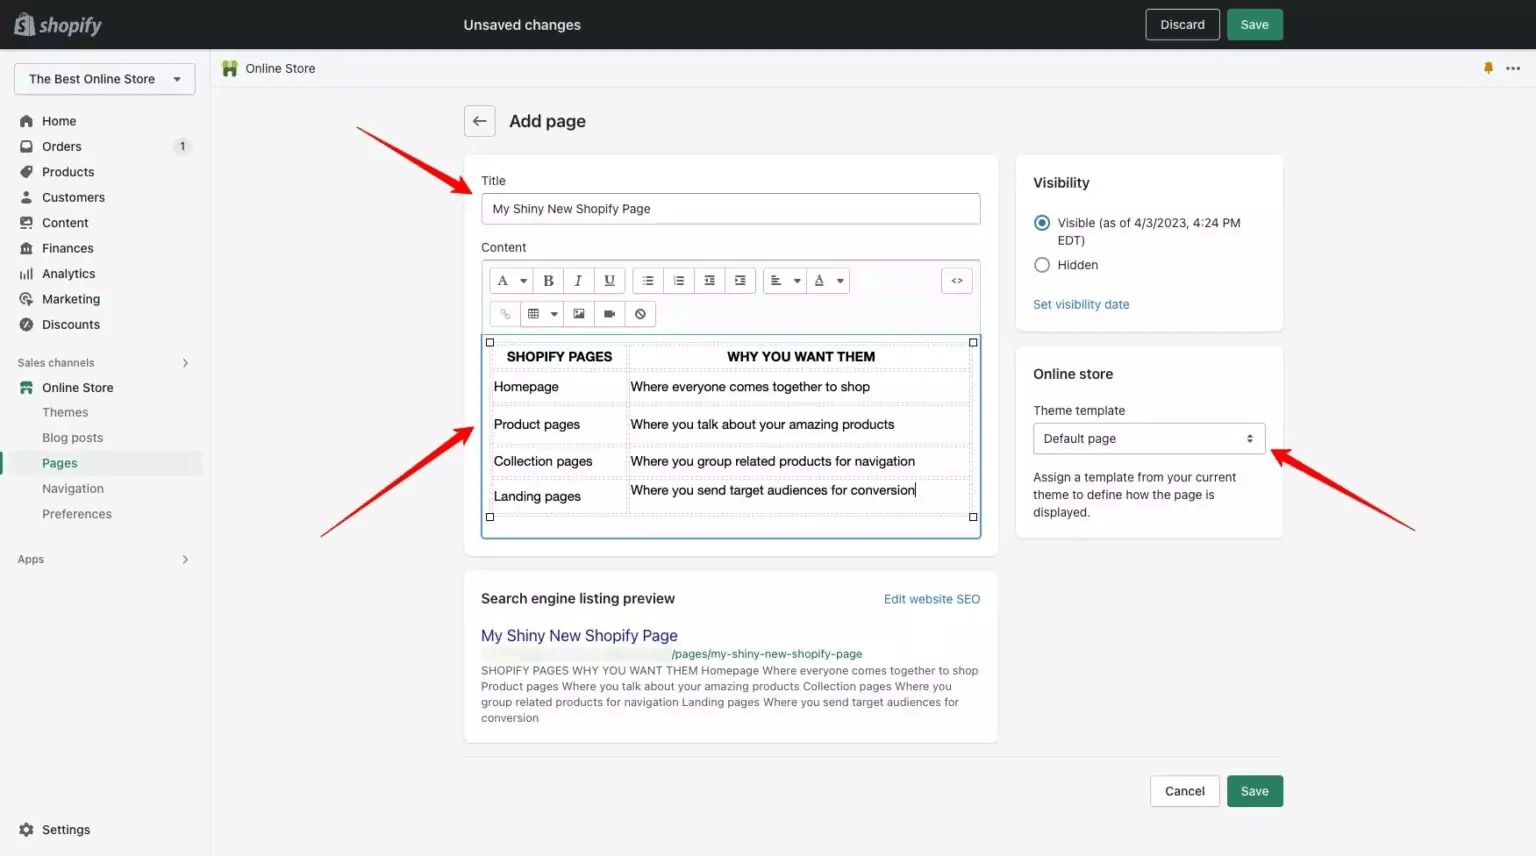Screen dimensions: 1536x856
Task: Save the new page
Action: 1254,790
